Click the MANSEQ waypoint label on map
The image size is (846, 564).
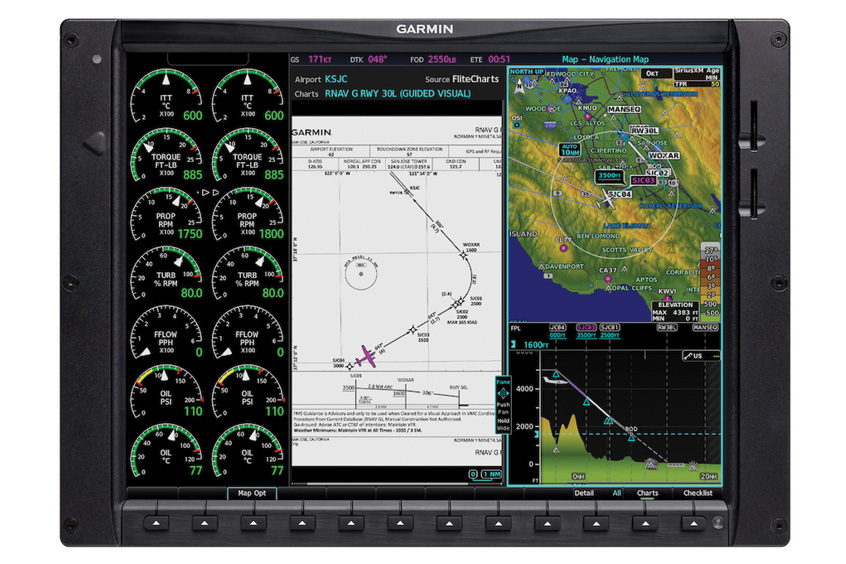(x=624, y=109)
